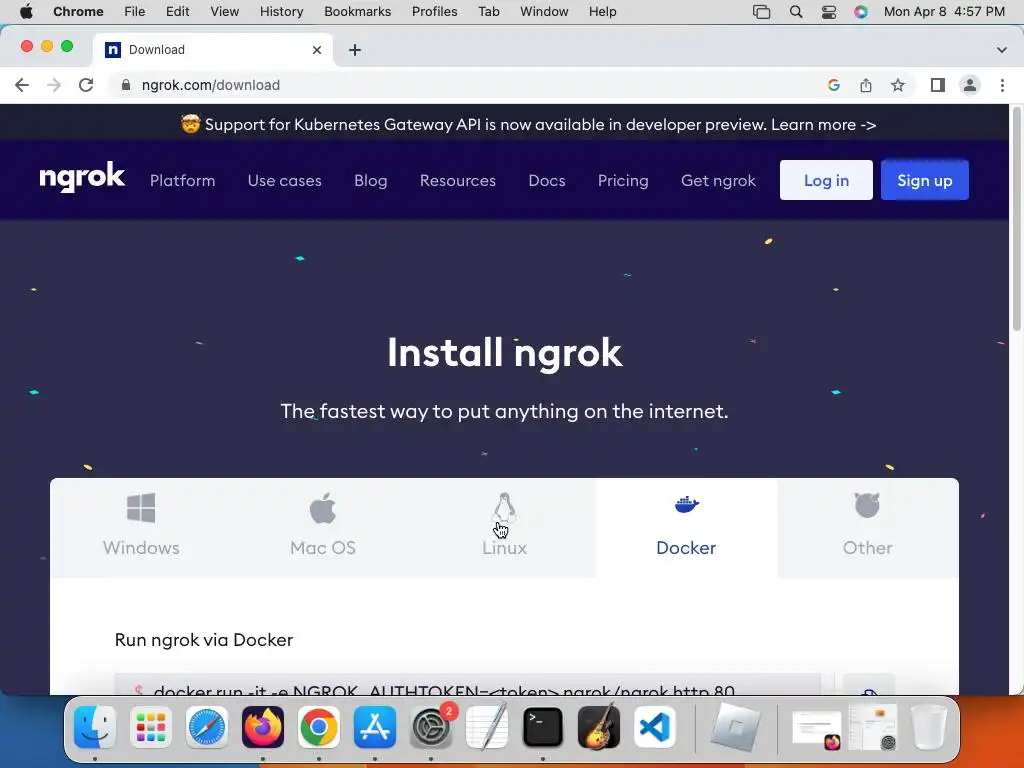Viewport: 1024px width, 768px height.
Task: Visit the Pricing page
Action: coord(623,180)
